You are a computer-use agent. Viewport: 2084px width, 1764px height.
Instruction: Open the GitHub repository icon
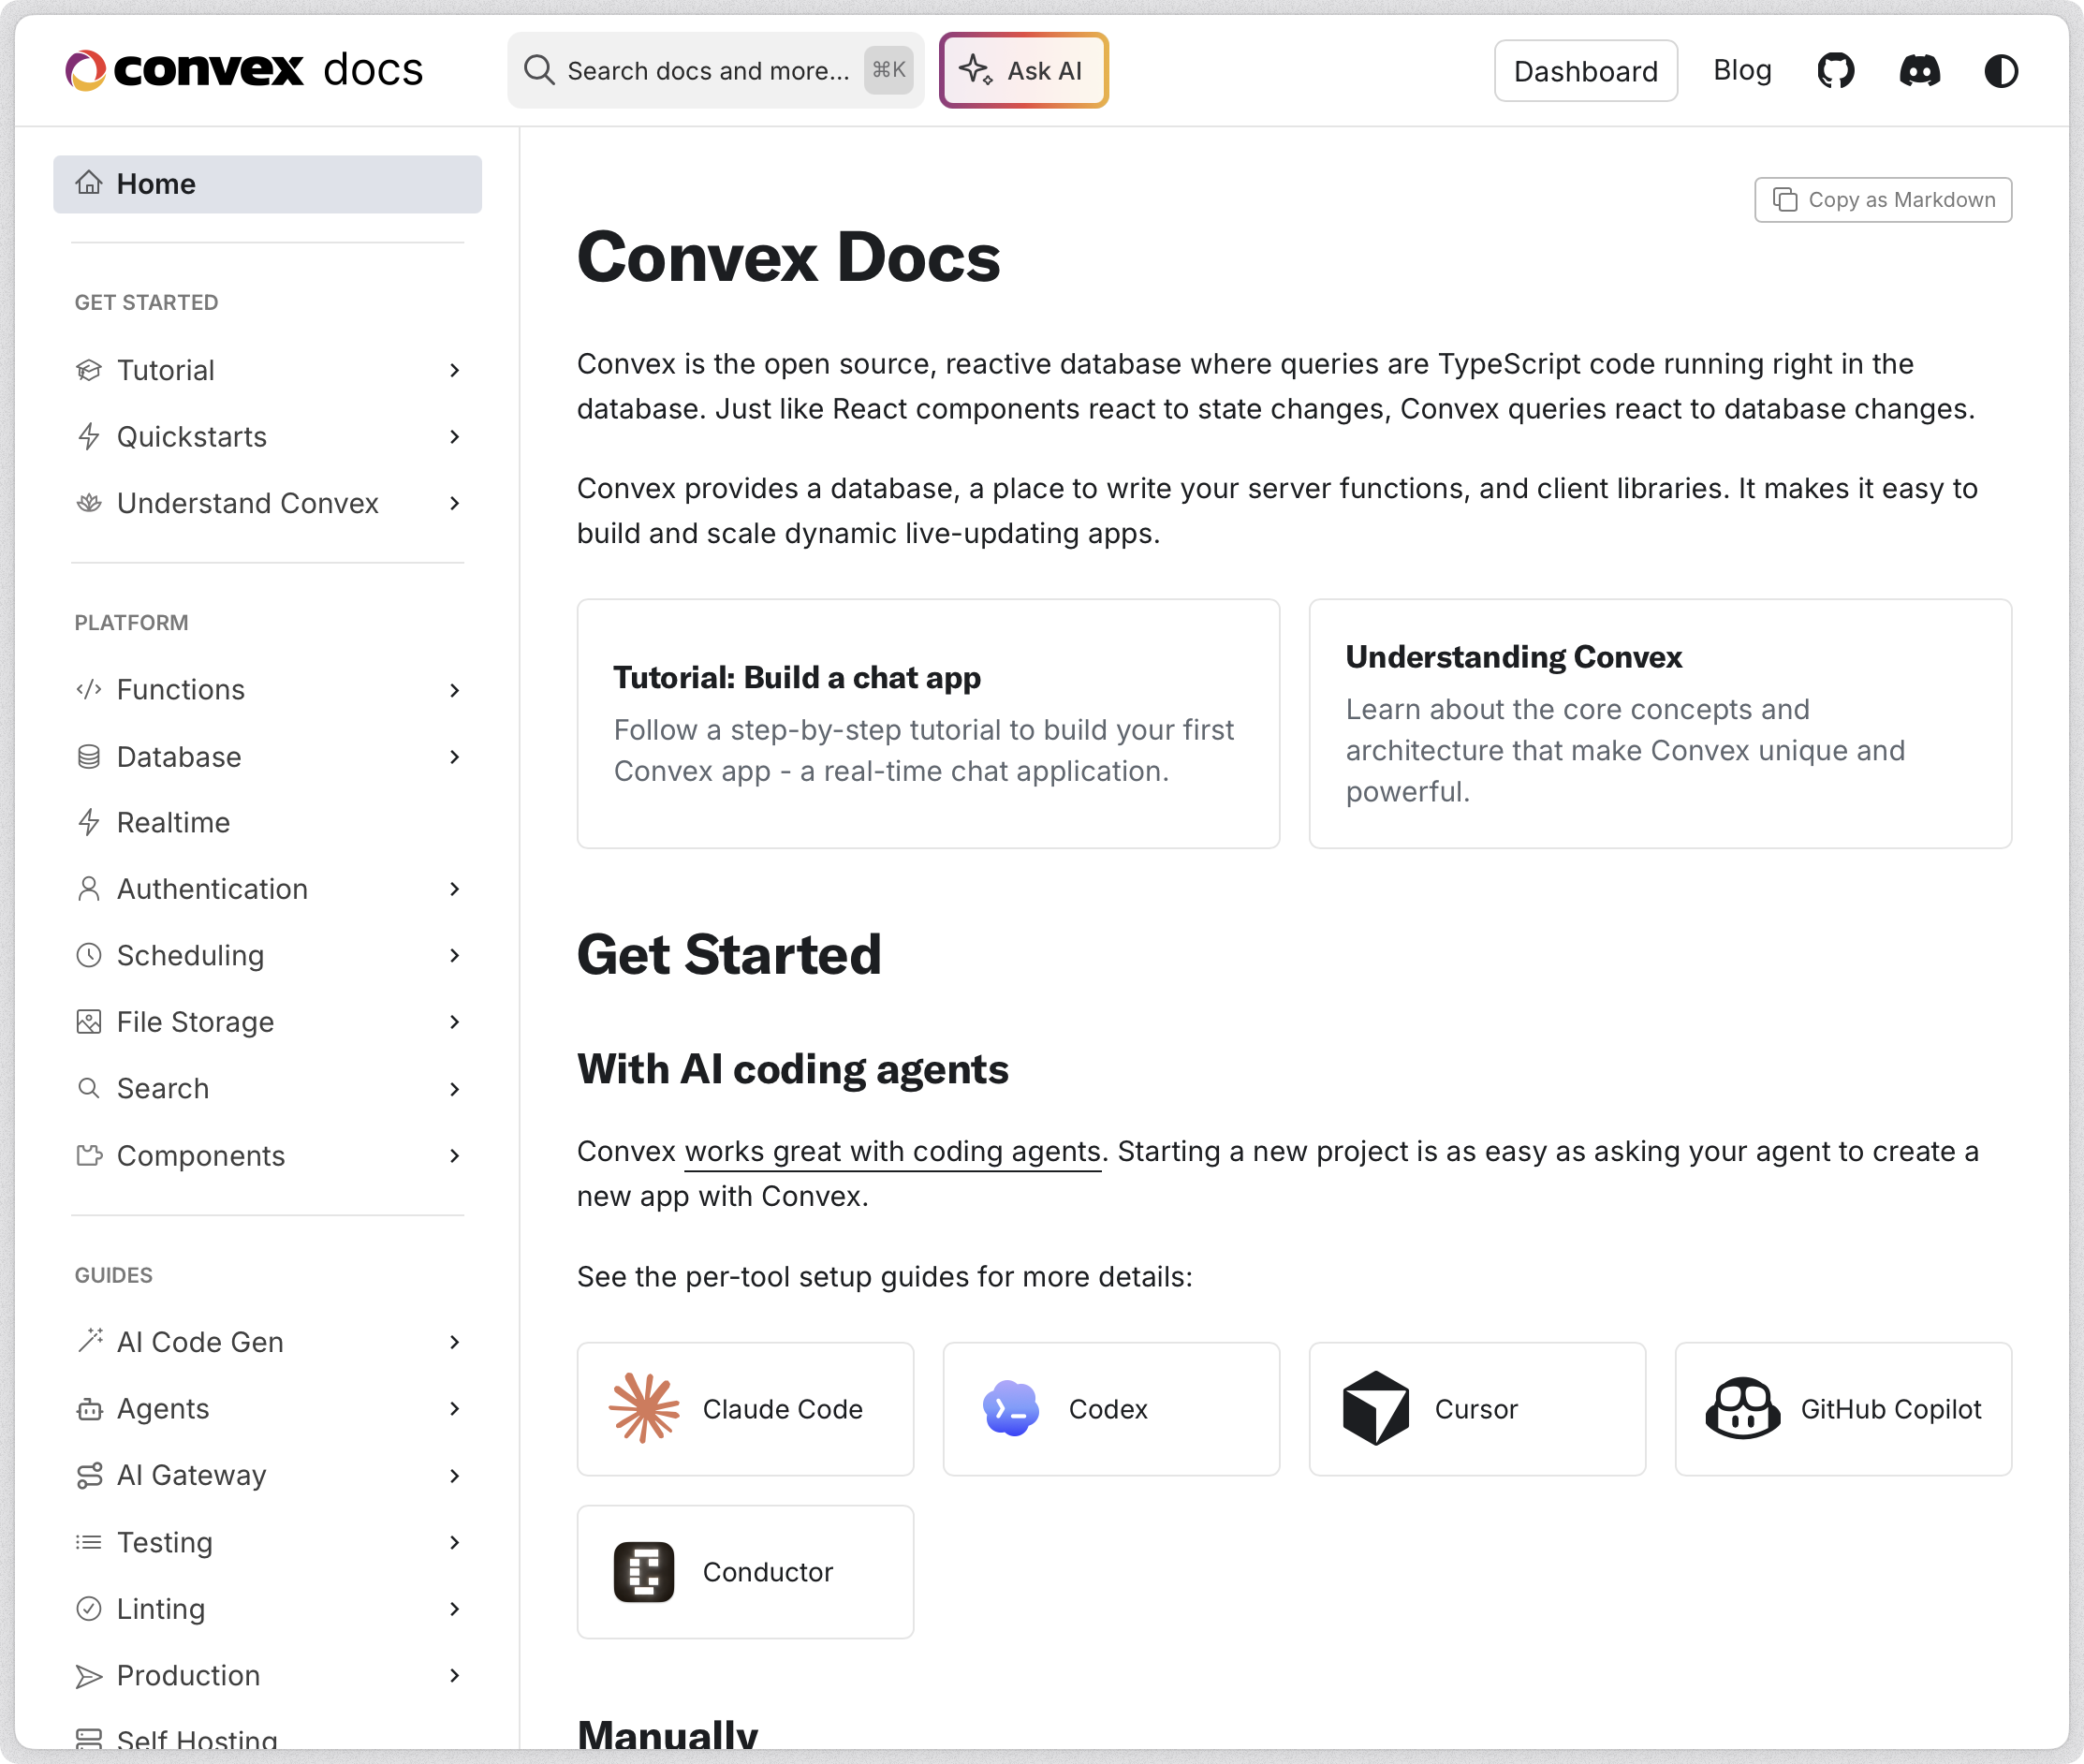click(1835, 71)
